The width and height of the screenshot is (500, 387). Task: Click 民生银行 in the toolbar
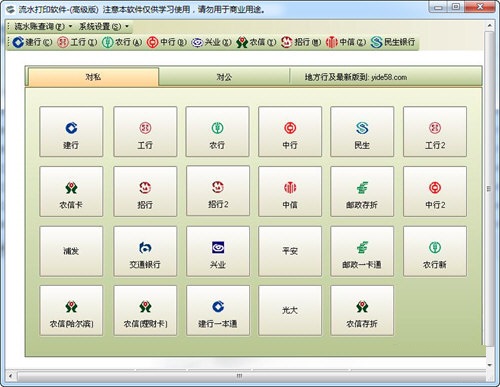tap(393, 42)
